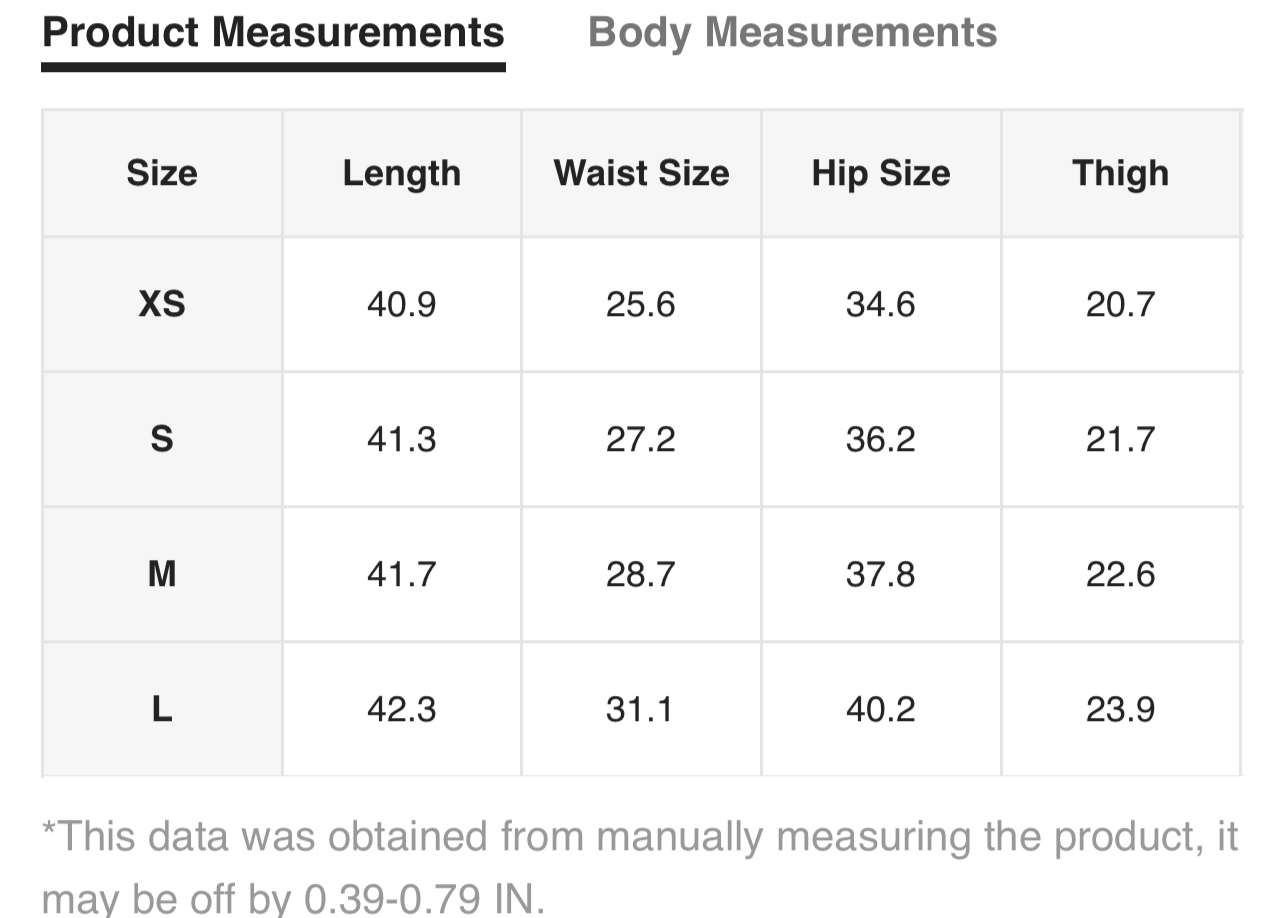This screenshot has height=918, width=1284.
Task: Click the M thigh value 22.6
Action: tap(1120, 574)
